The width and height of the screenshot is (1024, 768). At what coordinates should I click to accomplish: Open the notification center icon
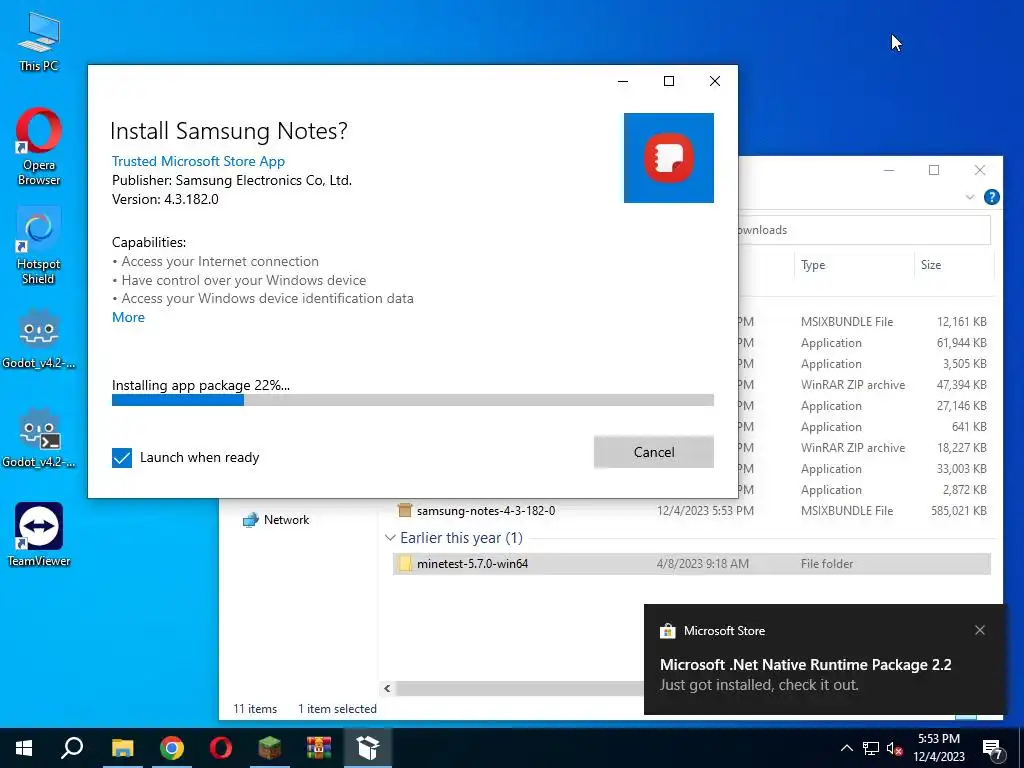coord(993,748)
